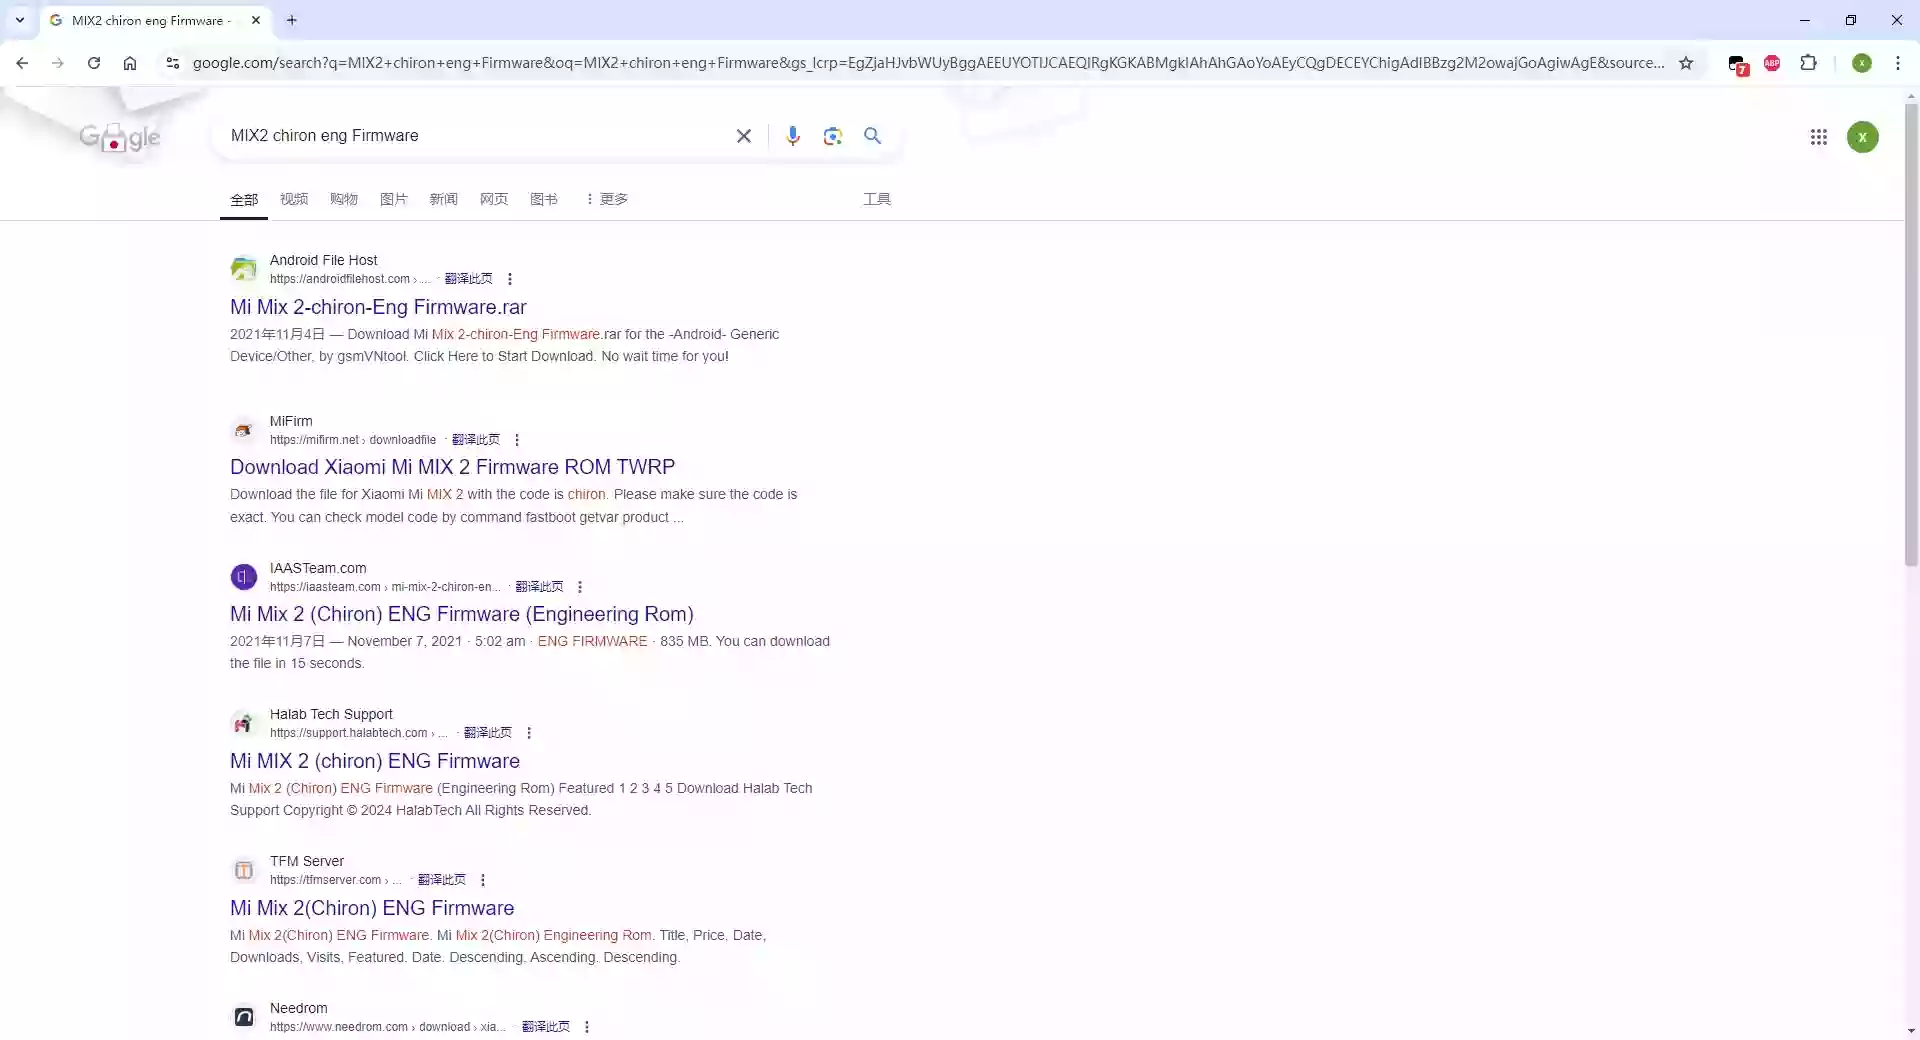Image resolution: width=1920 pixels, height=1040 pixels.
Task: Focus the Google search input field
Action: pos(475,136)
